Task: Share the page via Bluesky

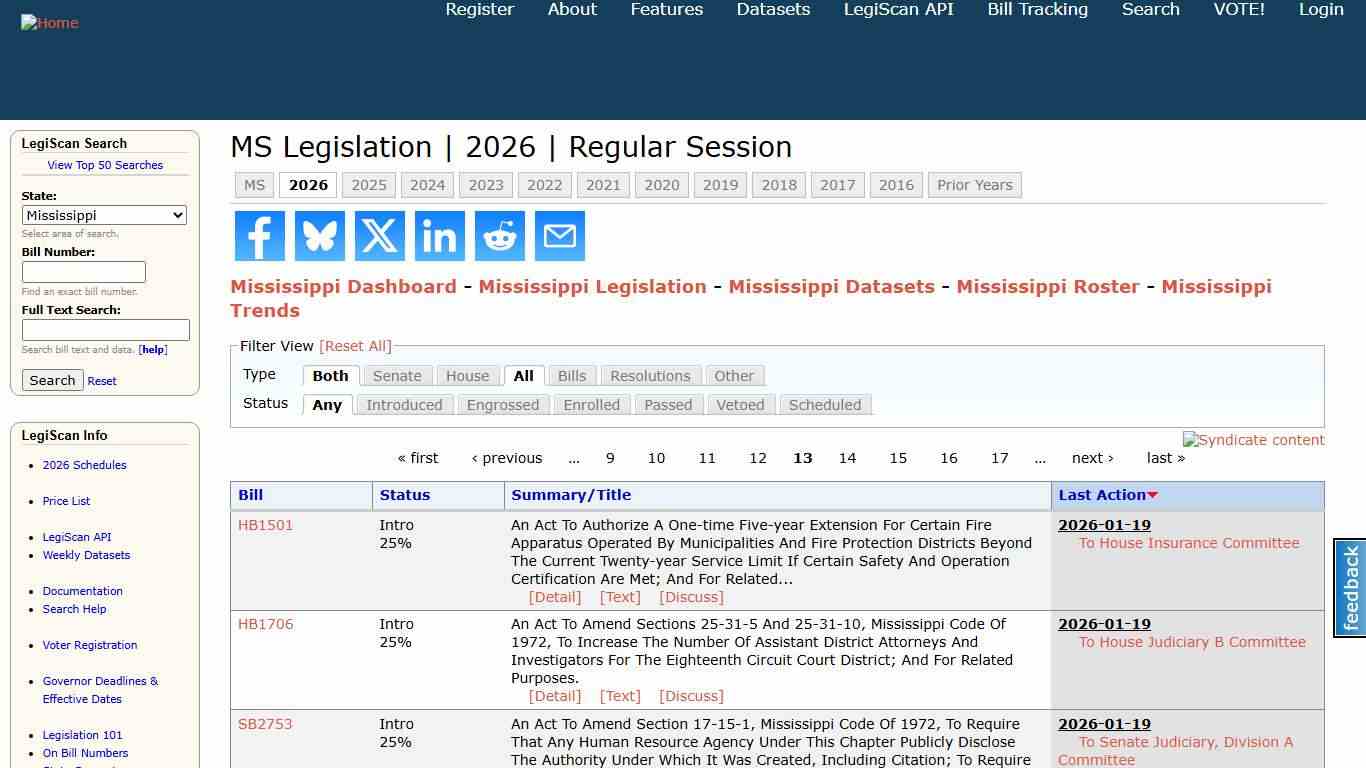Action: pos(319,236)
